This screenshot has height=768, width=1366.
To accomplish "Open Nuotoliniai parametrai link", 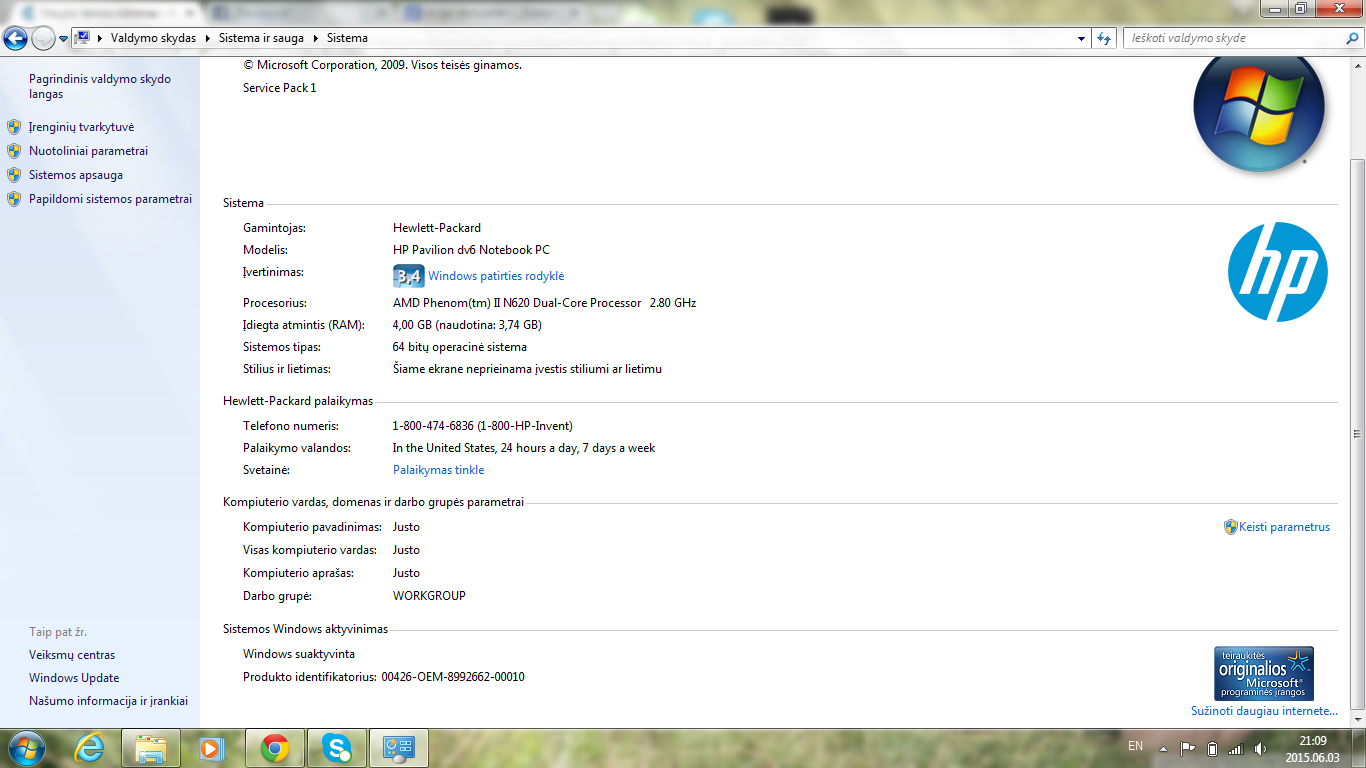I will tap(88, 151).
